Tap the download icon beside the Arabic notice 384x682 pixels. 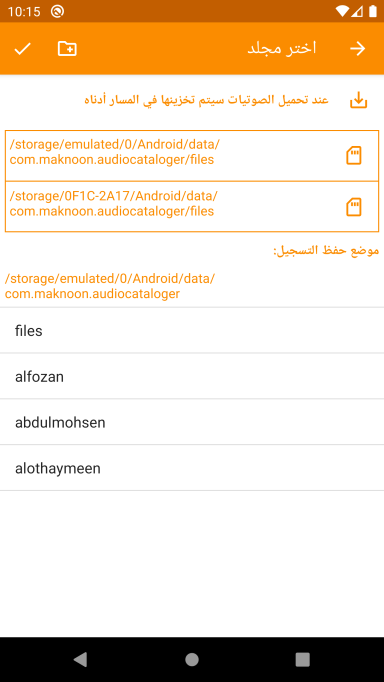click(358, 100)
